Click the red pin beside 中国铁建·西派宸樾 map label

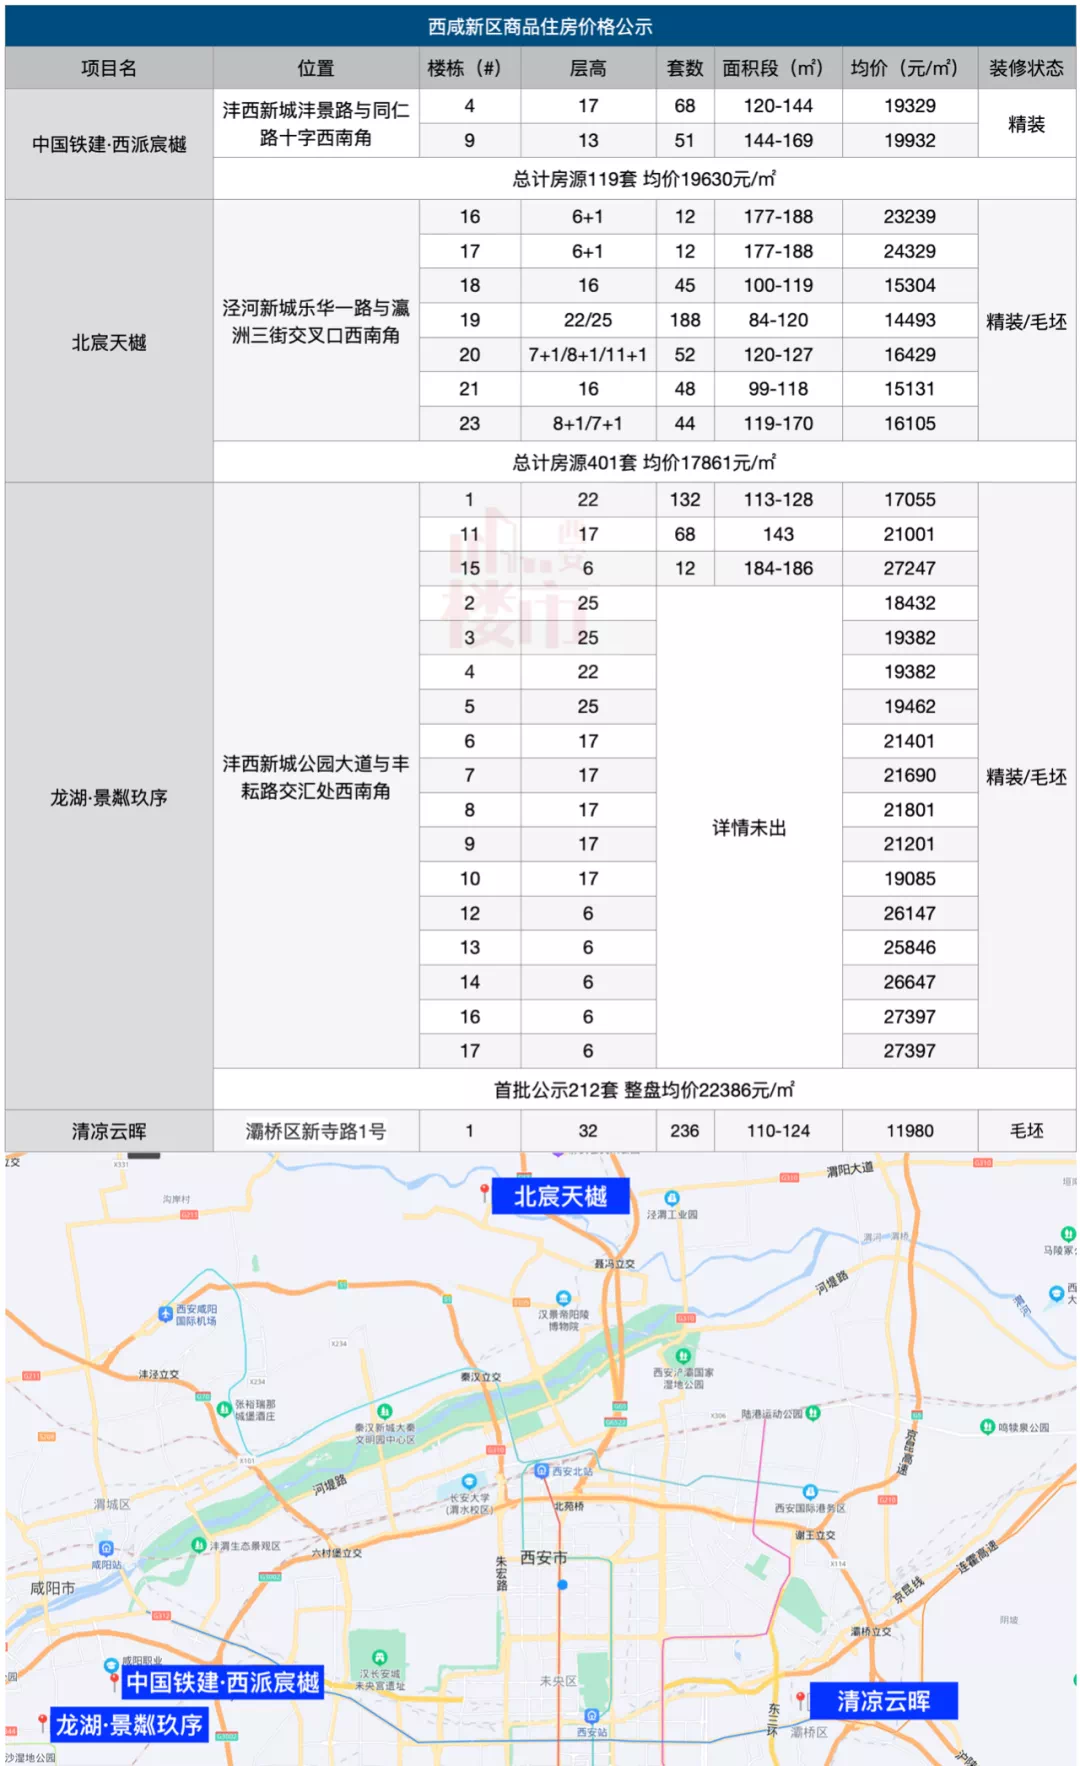pyautogui.click(x=114, y=1681)
